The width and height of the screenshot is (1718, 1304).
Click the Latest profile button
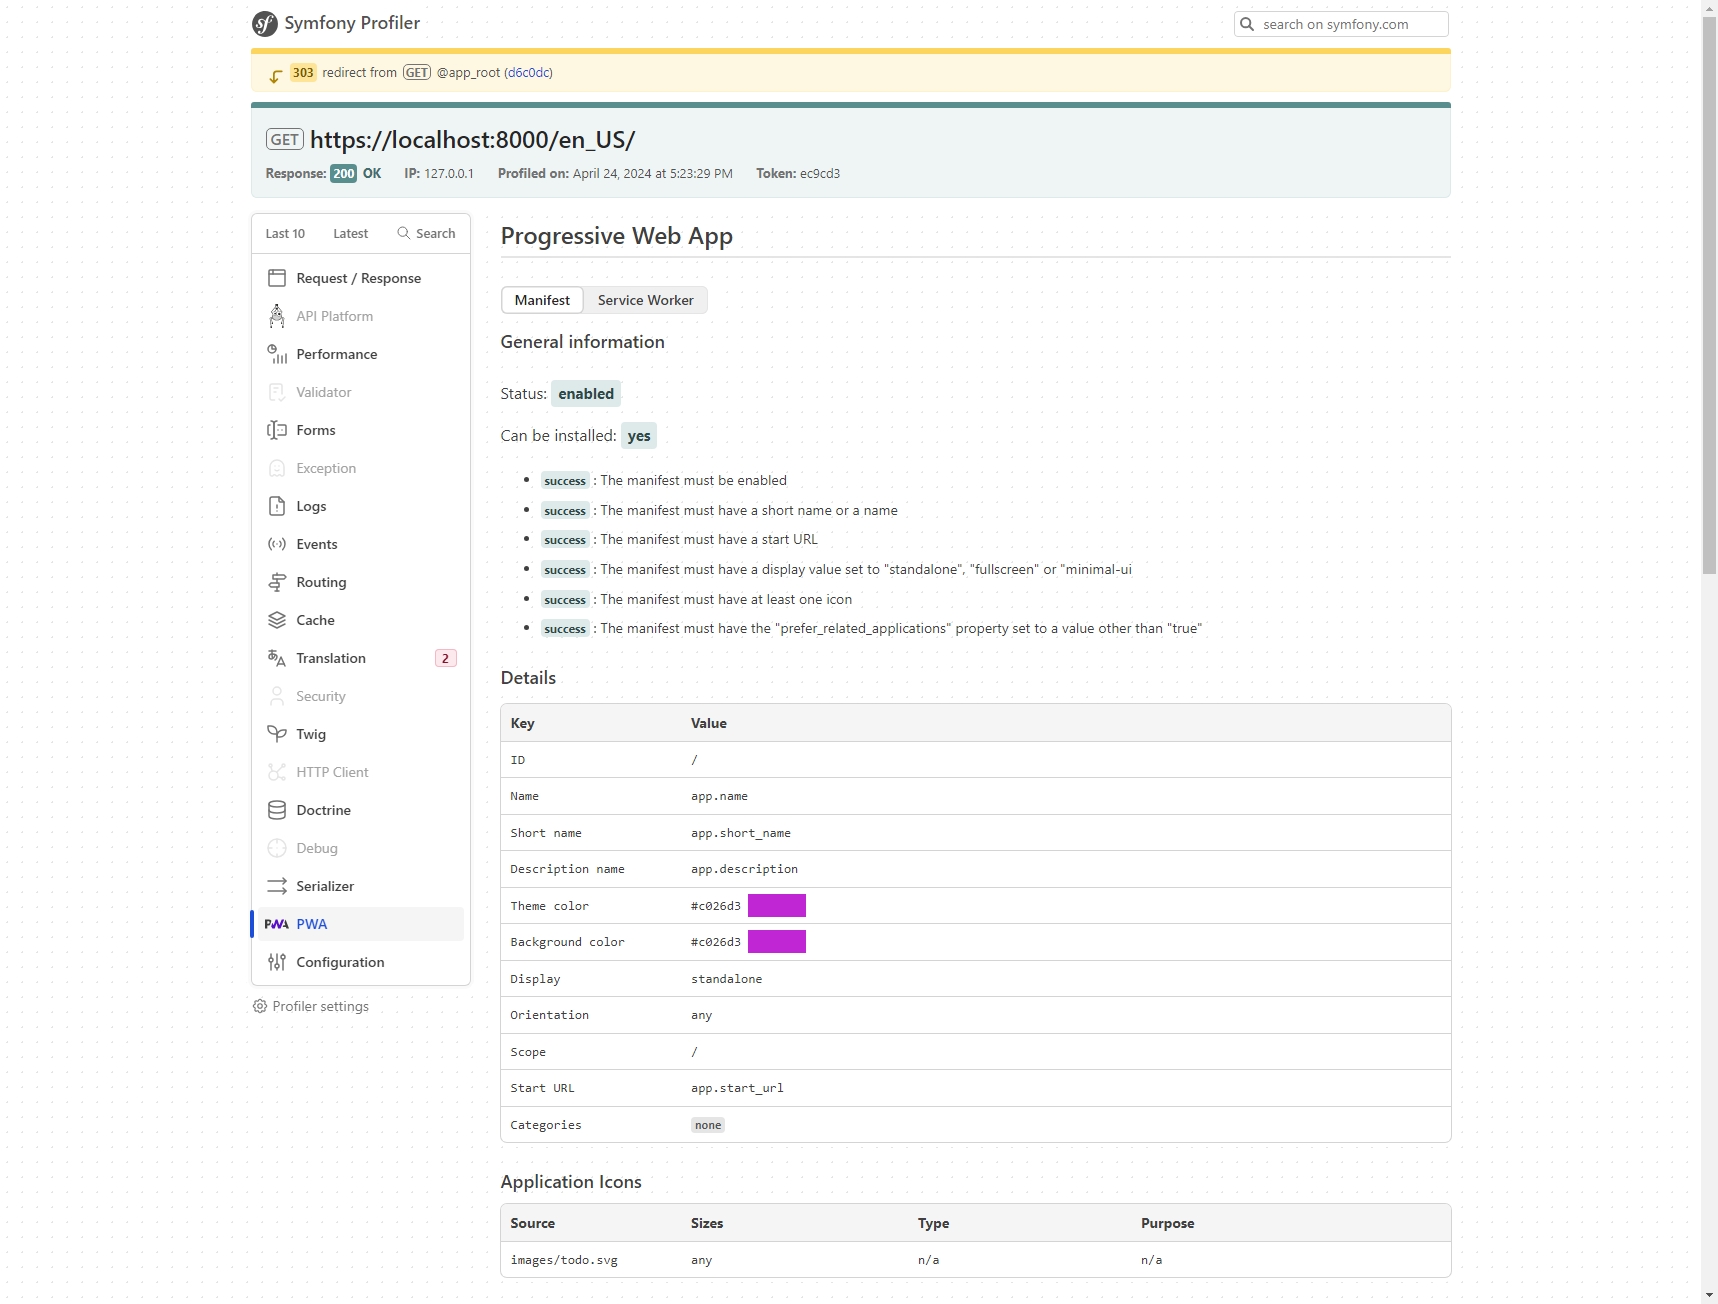click(x=350, y=233)
